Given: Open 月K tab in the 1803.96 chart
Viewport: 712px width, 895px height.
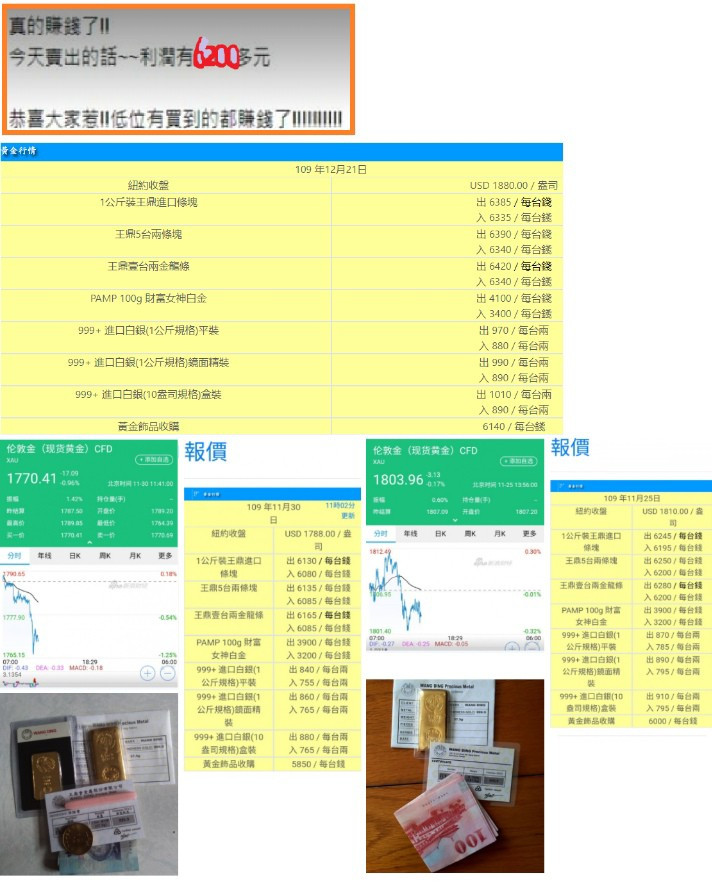Looking at the screenshot, I should point(500,534).
